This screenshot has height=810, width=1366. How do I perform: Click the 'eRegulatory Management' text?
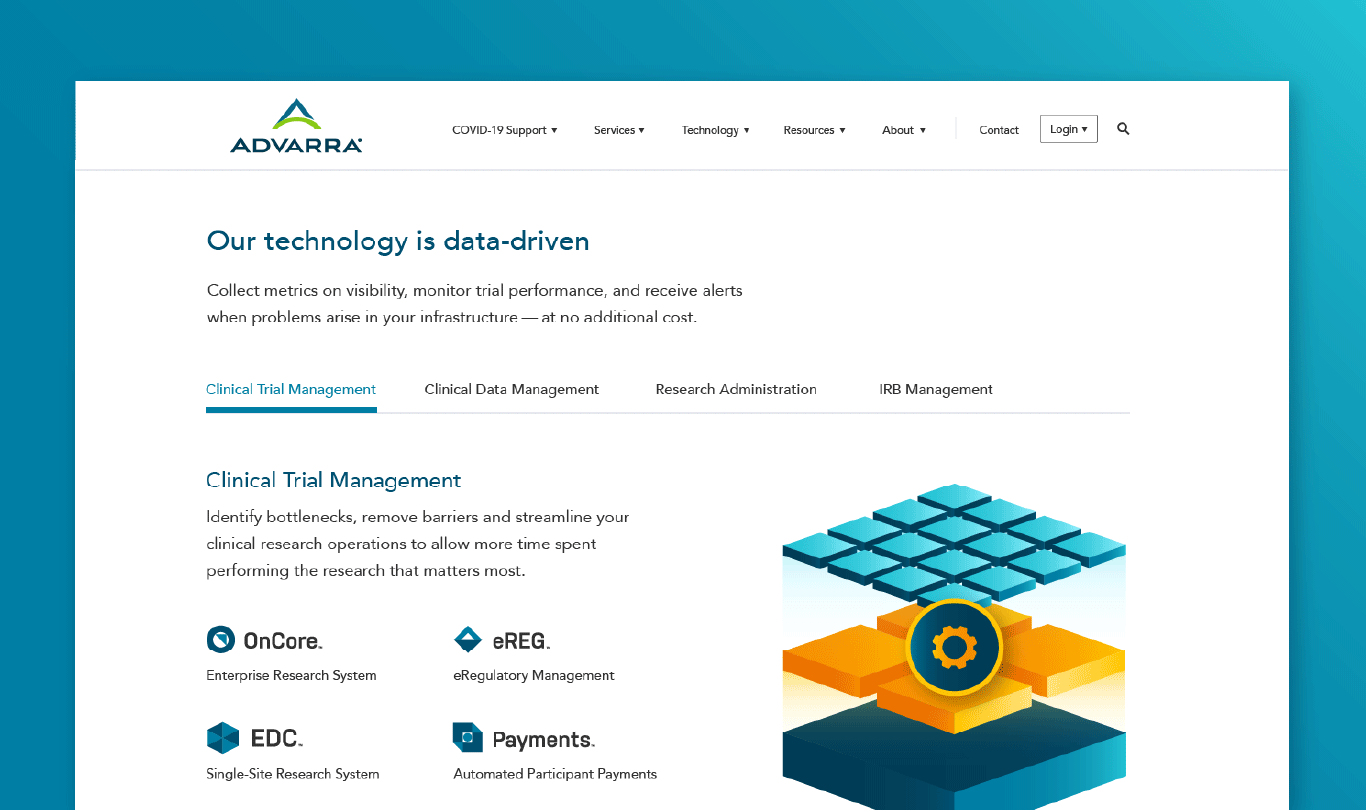(534, 675)
